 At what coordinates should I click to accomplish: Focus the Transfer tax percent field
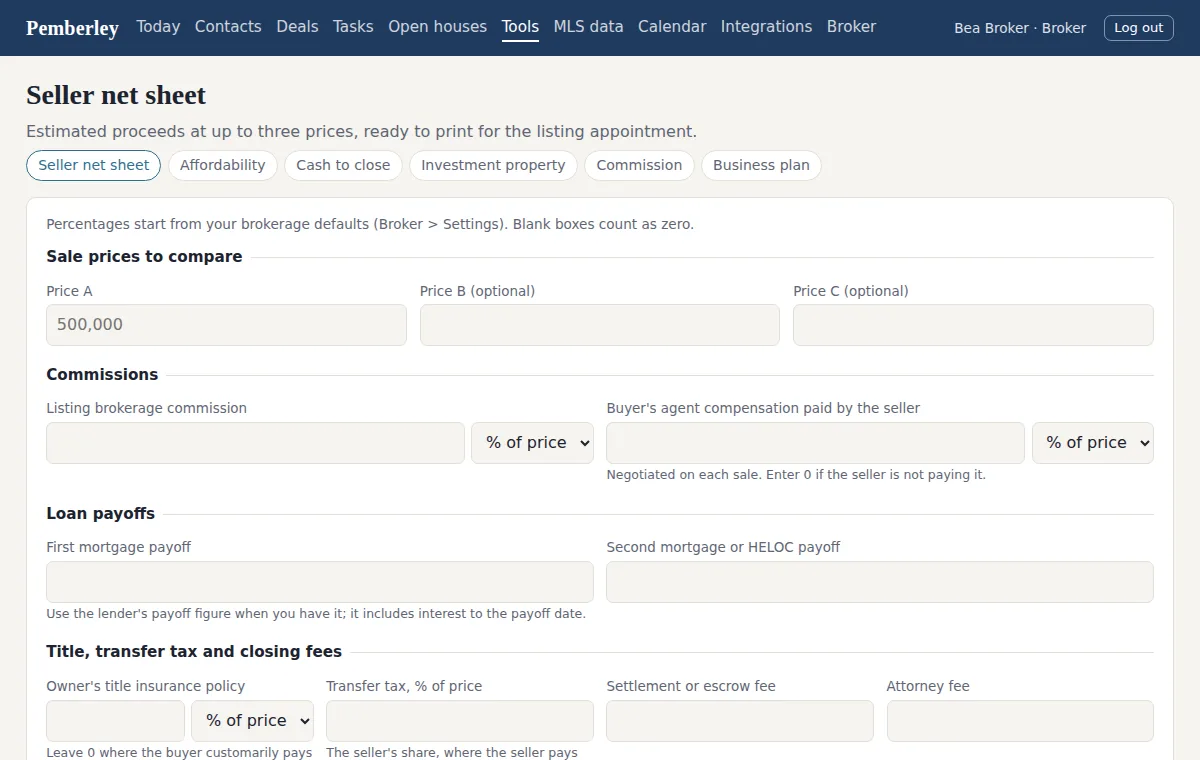pyautogui.click(x=460, y=721)
